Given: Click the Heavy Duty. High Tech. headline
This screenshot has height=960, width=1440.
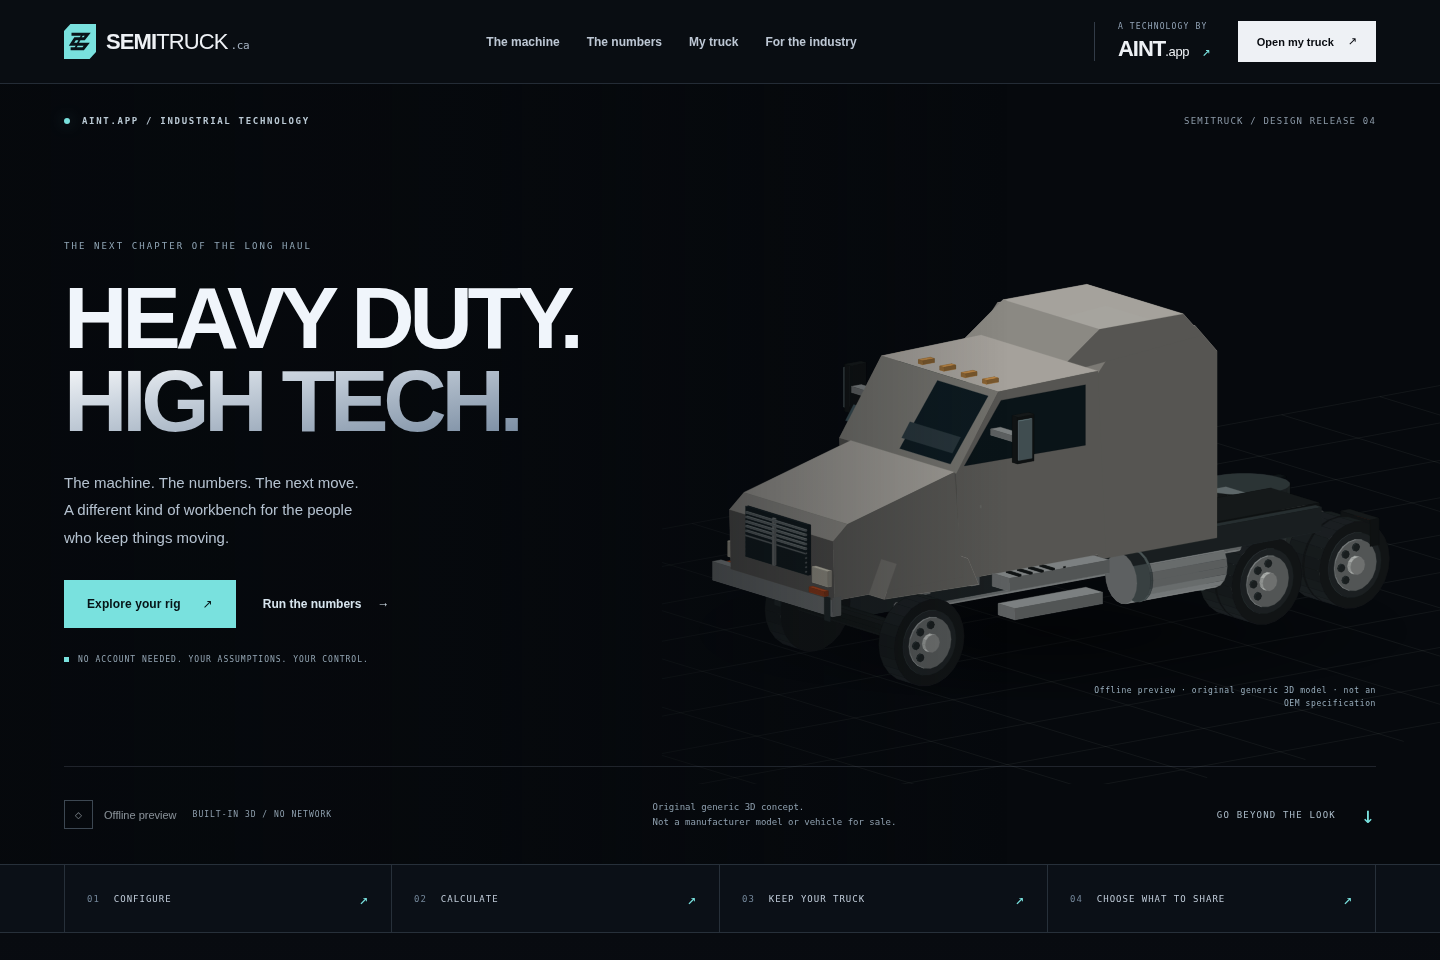Looking at the screenshot, I should (x=322, y=360).
